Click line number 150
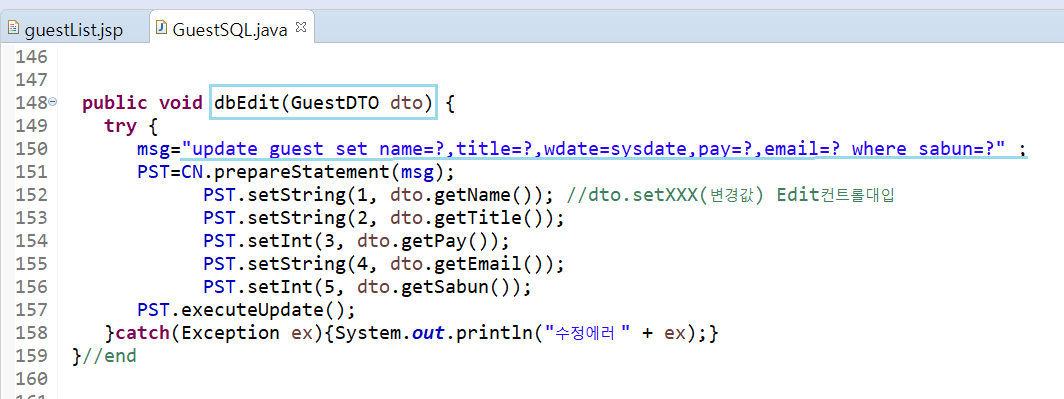The image size is (1064, 399). tap(31, 149)
